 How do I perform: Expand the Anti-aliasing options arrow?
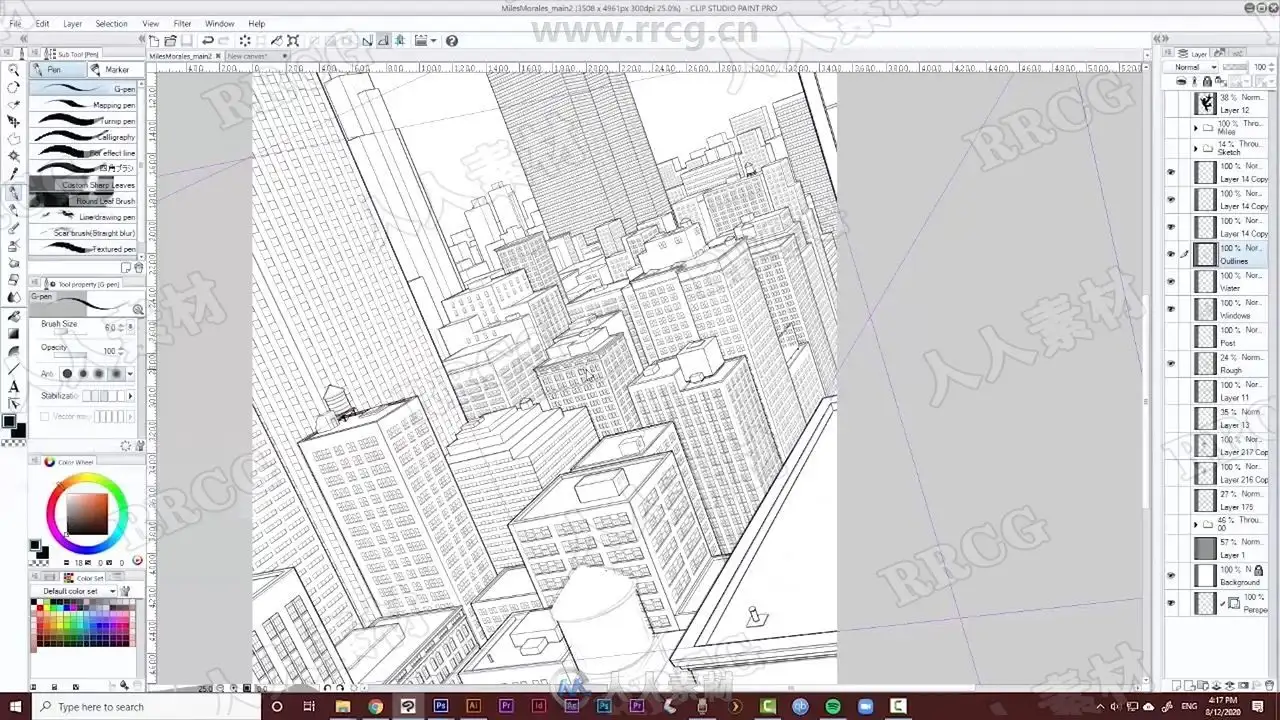click(130, 374)
